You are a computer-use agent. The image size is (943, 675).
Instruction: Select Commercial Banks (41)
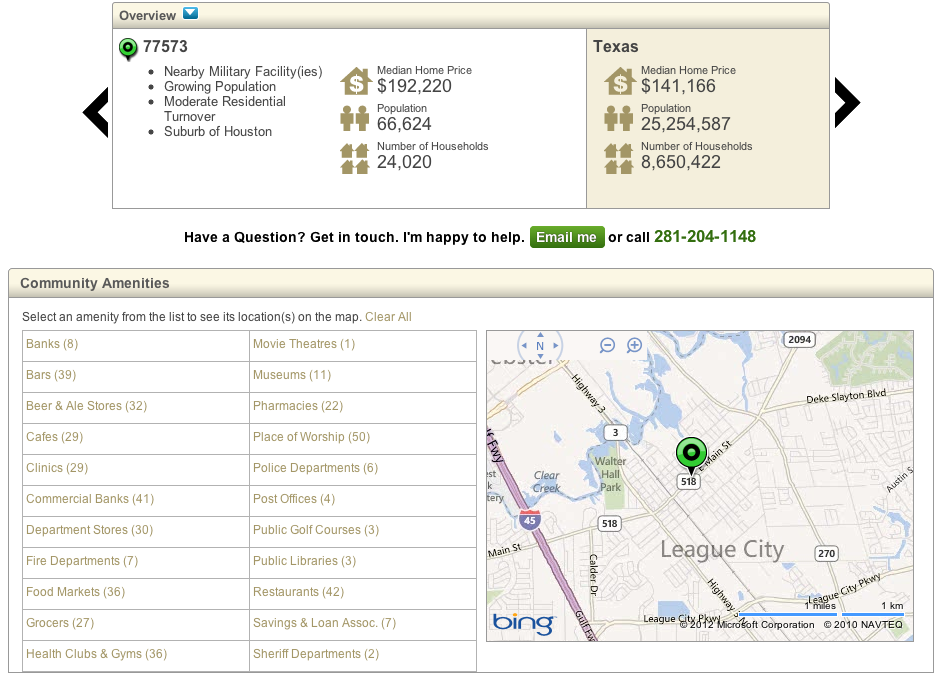pyautogui.click(x=90, y=499)
